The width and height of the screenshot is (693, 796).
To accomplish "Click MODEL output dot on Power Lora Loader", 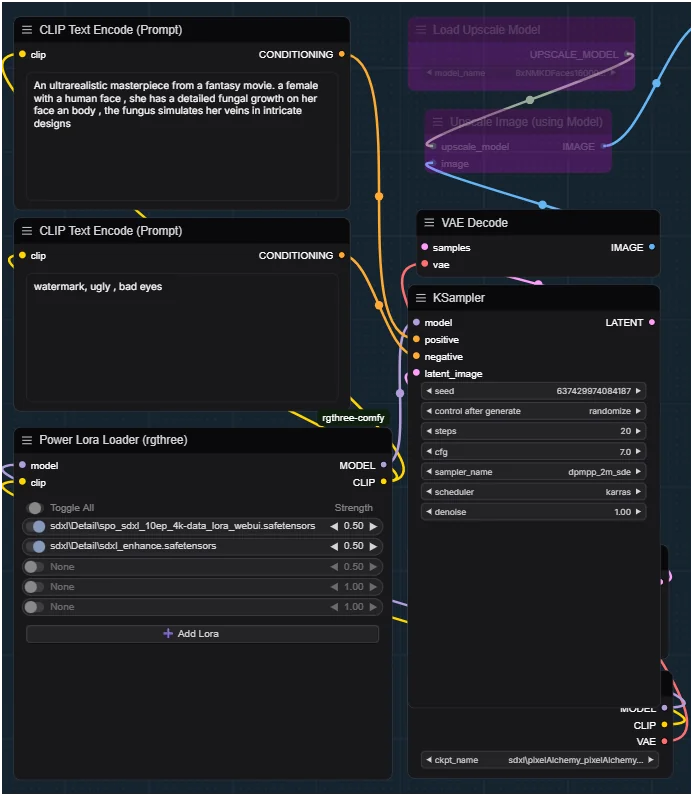I will (383, 465).
